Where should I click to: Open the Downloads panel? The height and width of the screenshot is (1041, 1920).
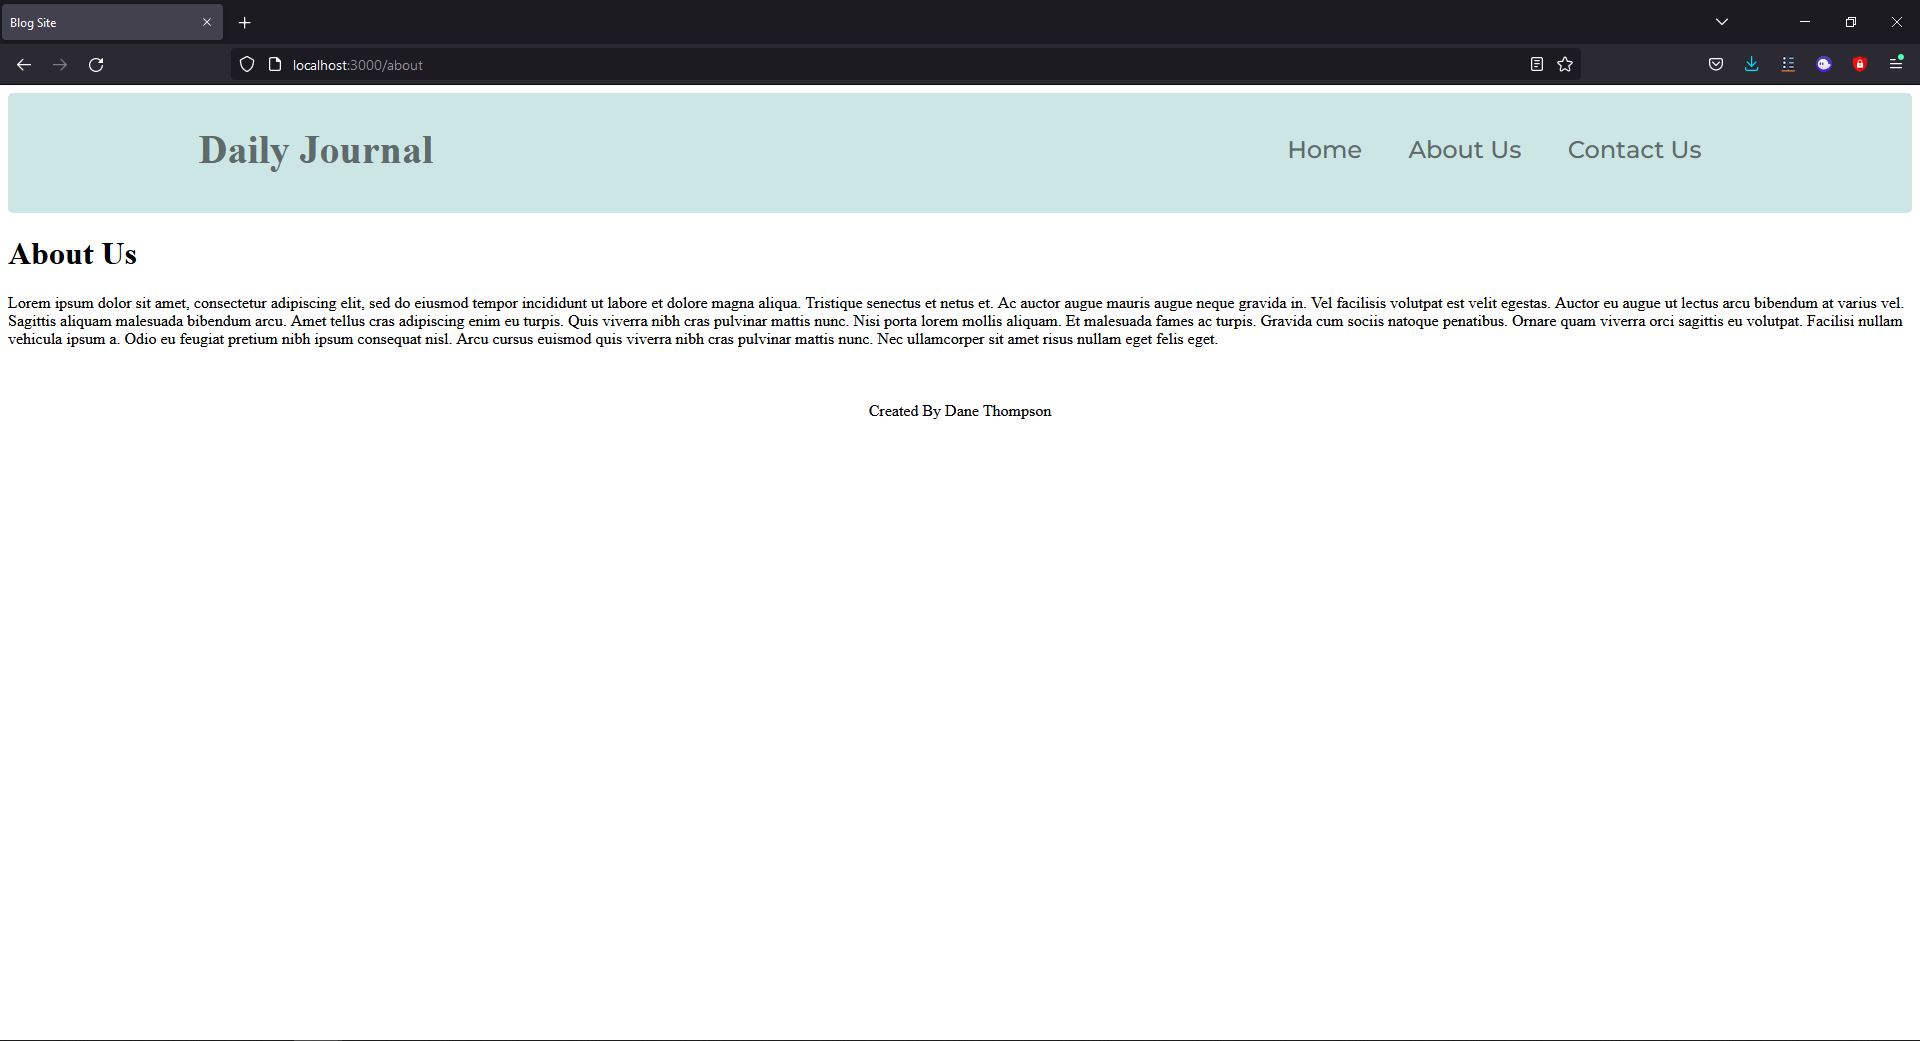pos(1752,64)
